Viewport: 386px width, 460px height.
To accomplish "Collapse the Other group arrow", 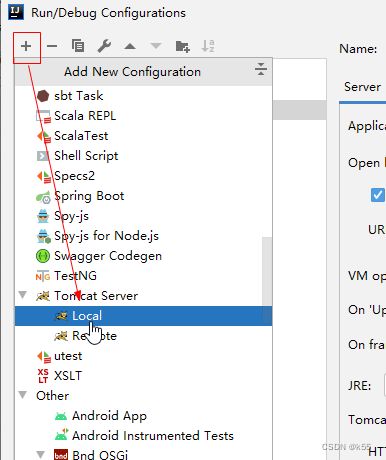I will [23, 395].
